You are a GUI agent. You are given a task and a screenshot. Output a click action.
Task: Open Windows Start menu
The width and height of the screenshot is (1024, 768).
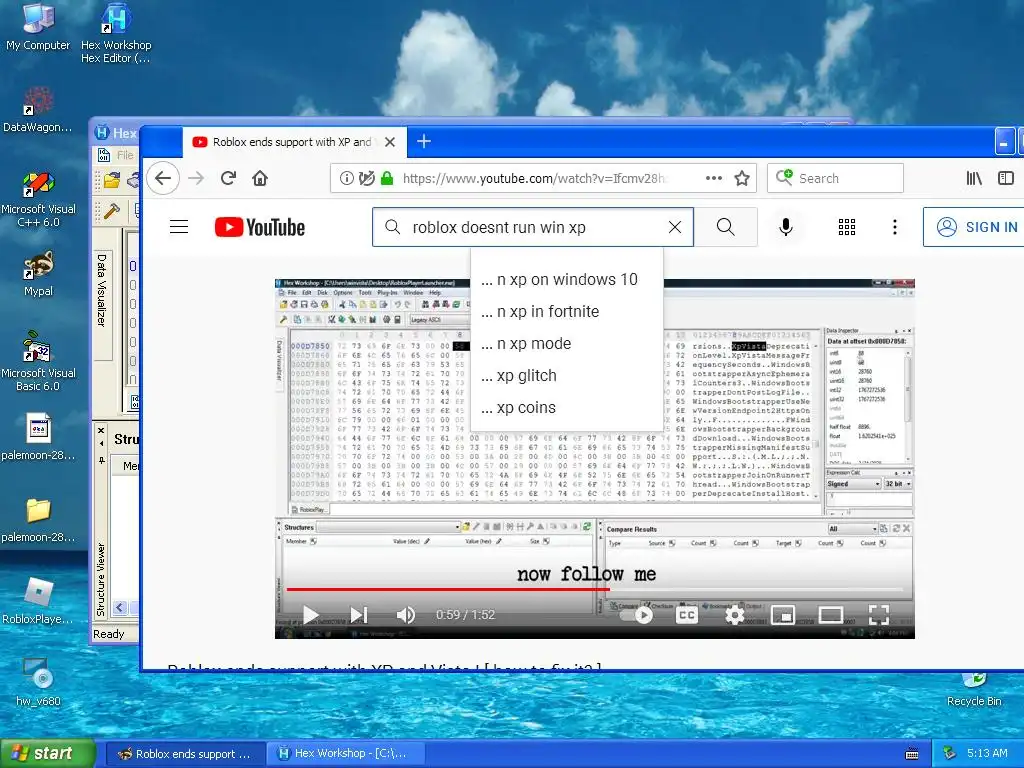pyautogui.click(x=47, y=753)
